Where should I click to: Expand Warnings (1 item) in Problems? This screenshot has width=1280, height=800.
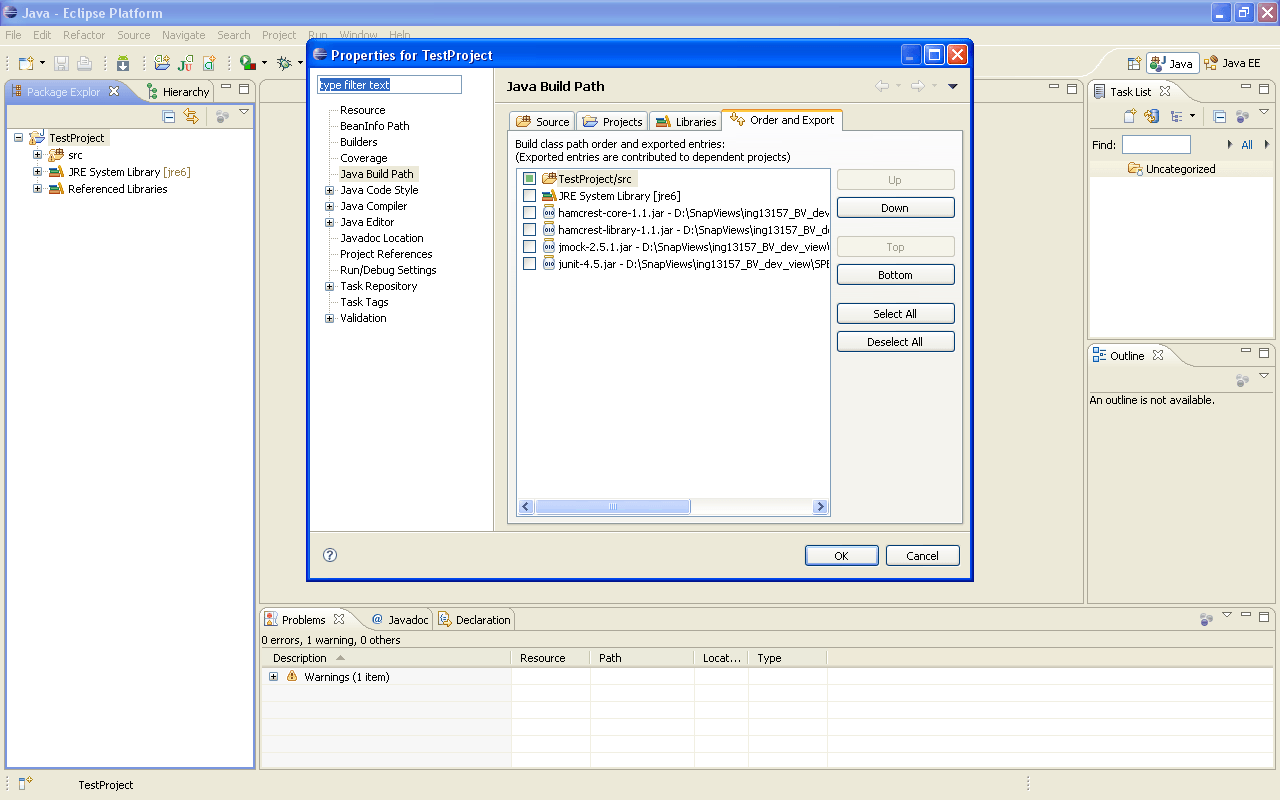click(274, 677)
